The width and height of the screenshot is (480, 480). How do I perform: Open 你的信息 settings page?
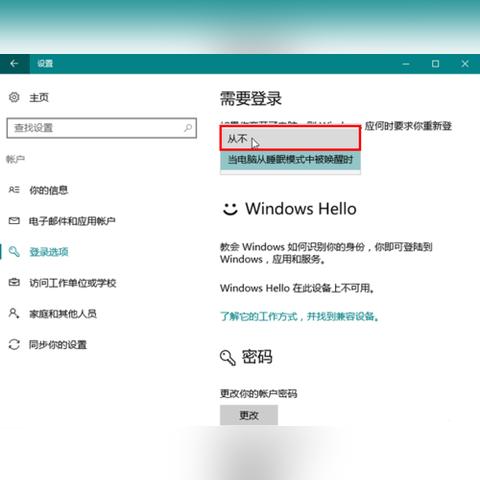(48, 190)
